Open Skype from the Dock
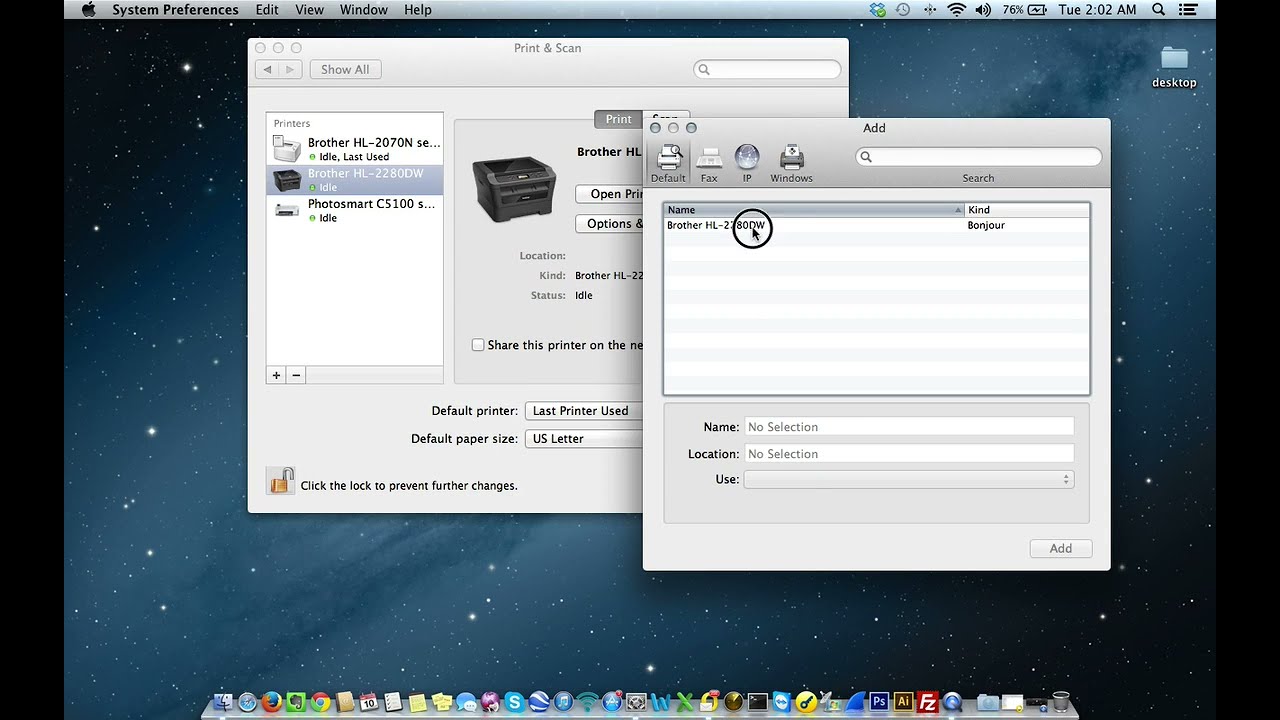 point(514,702)
